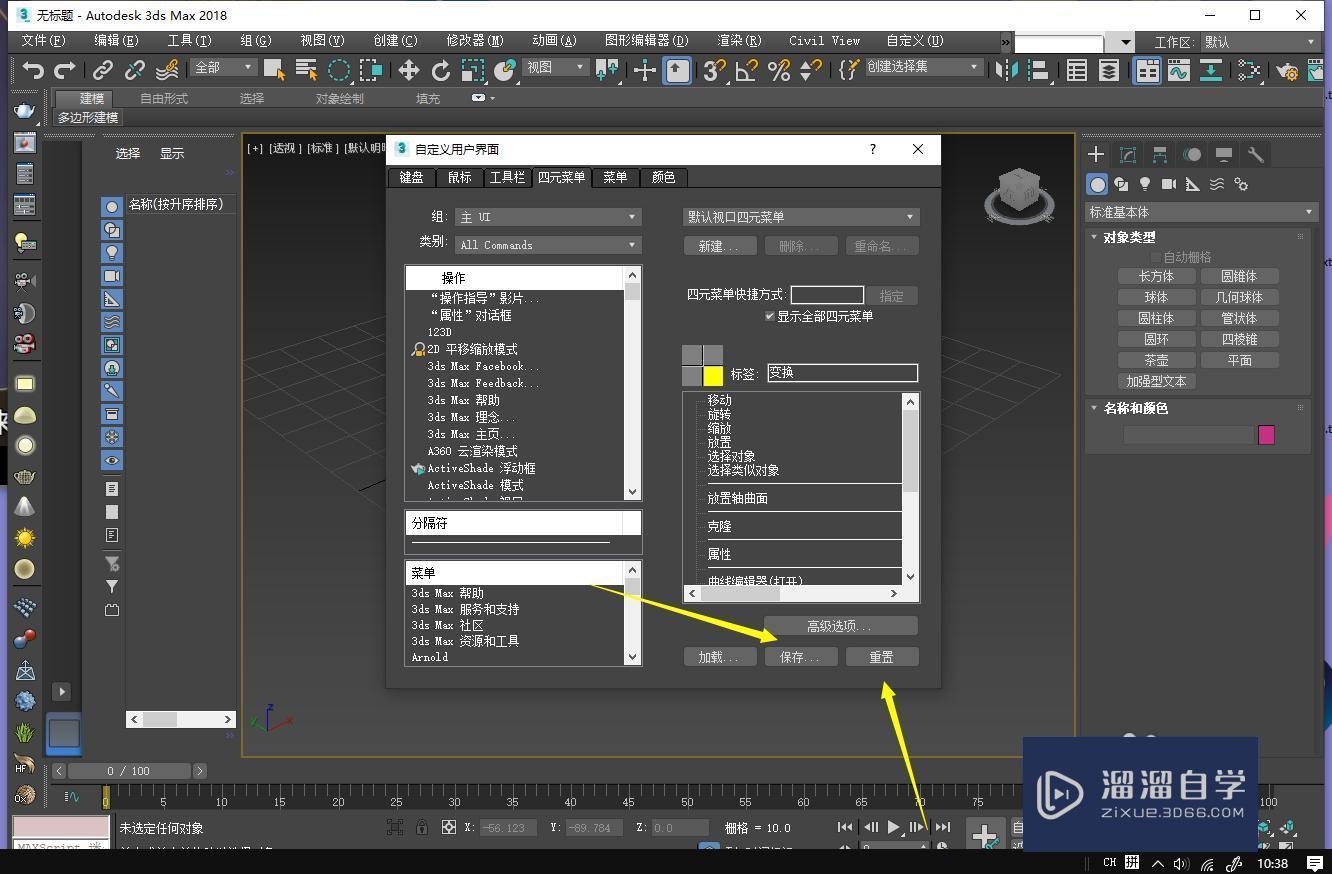
Task: Open the Hierarchy panel tab icon
Action: coord(1160,154)
